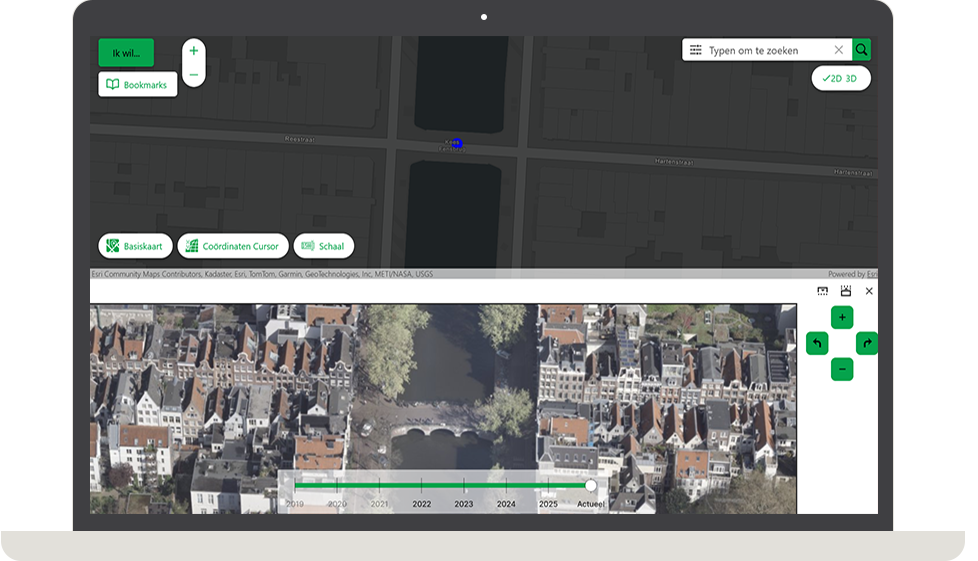
Task: Select year 2025 on the timeline
Action: click(548, 504)
